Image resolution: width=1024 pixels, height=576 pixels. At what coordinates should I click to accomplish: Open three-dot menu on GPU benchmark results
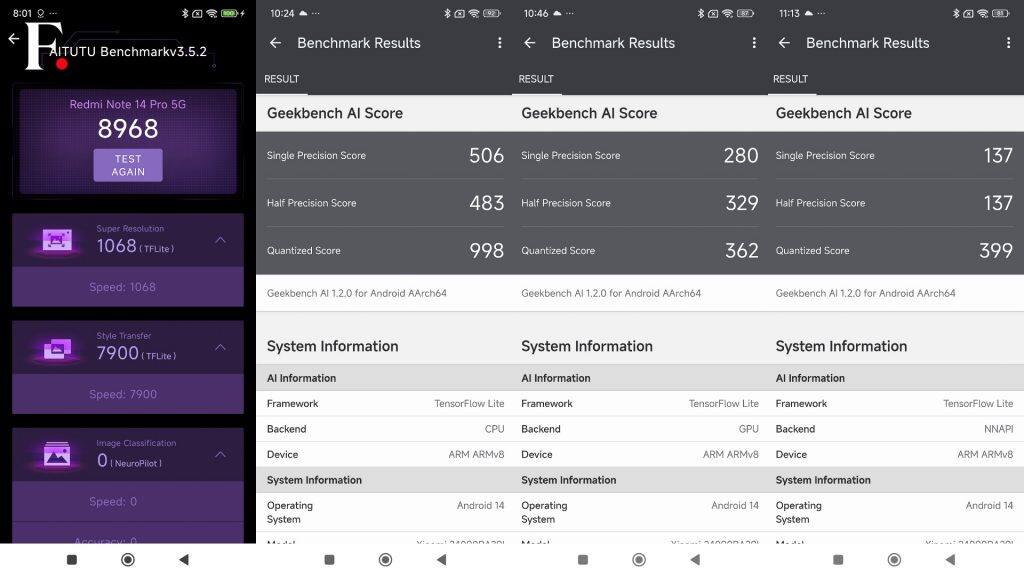point(754,42)
